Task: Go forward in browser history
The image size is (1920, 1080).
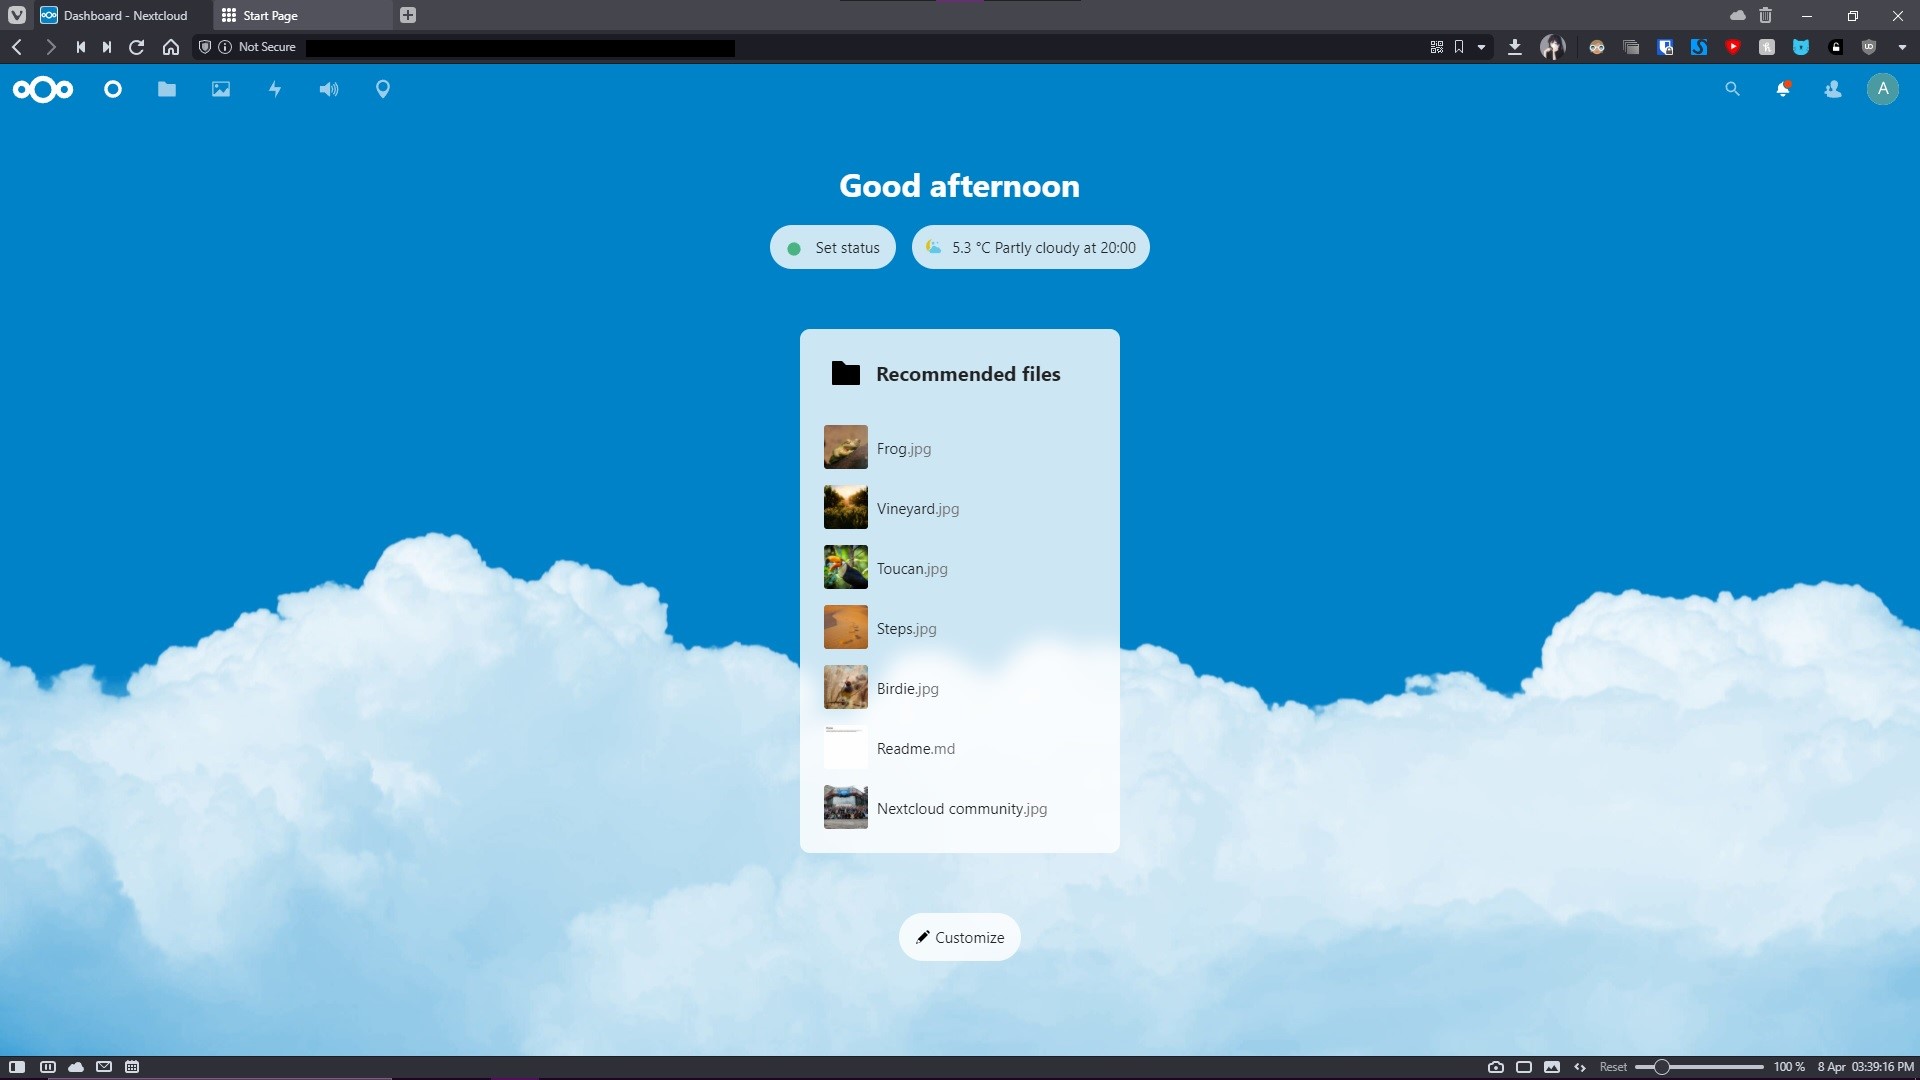Action: 50,47
